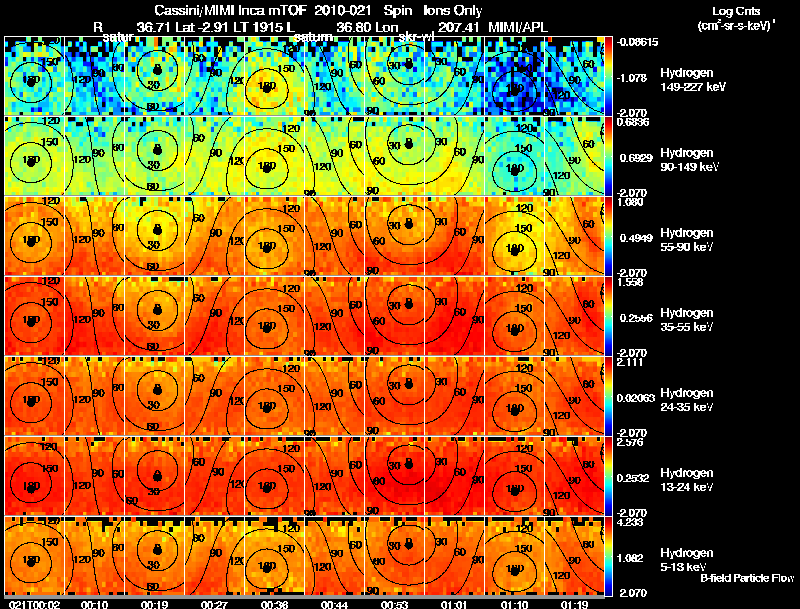This screenshot has width=800, height=609.
Task: Click the '01:01' time axis label
Action: point(454,604)
